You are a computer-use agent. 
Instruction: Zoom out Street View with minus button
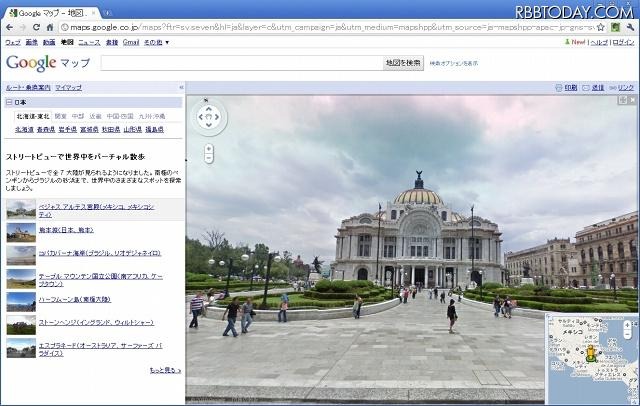click(x=209, y=158)
